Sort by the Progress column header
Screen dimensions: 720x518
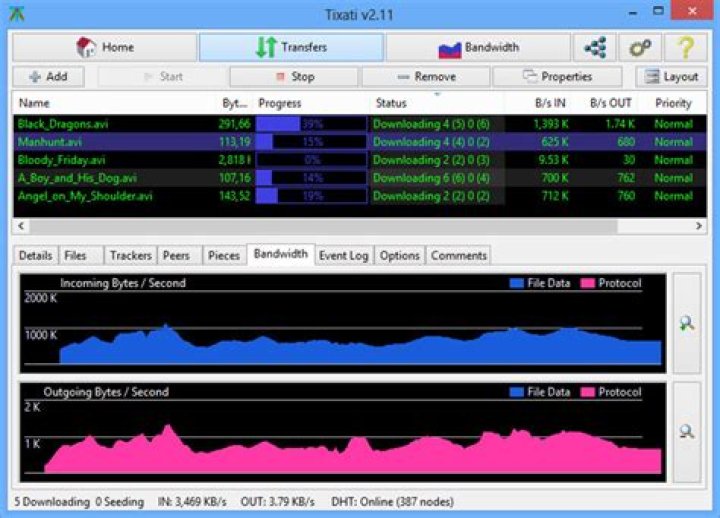280,103
